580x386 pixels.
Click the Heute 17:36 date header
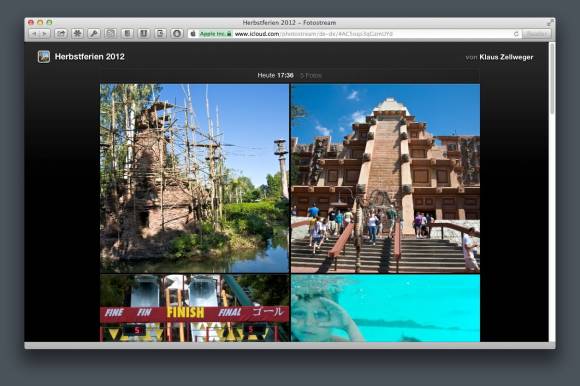pos(275,75)
